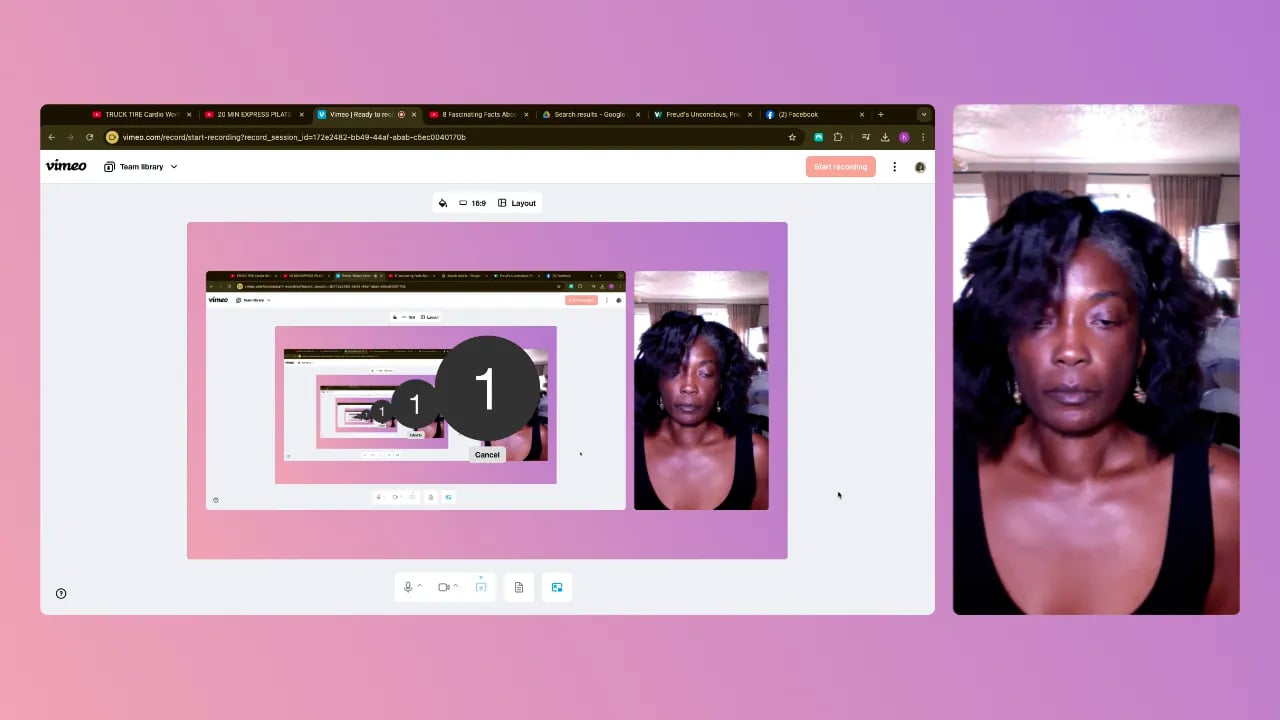
Task: Cancel the recording countdown
Action: (x=487, y=454)
